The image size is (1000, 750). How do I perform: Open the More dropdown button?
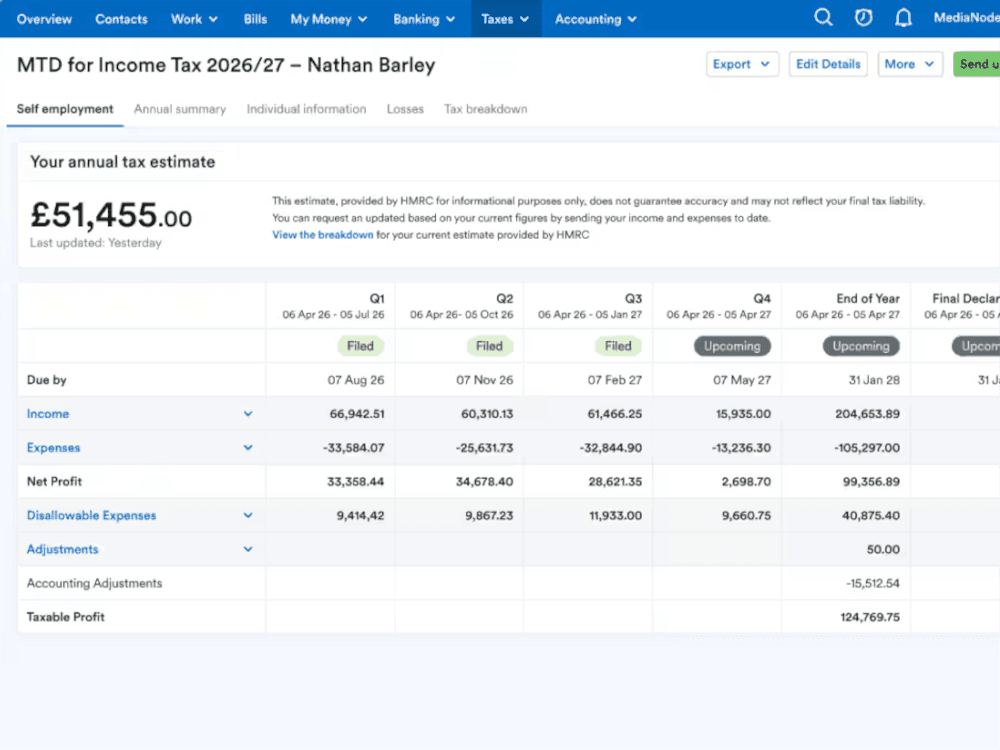click(909, 64)
